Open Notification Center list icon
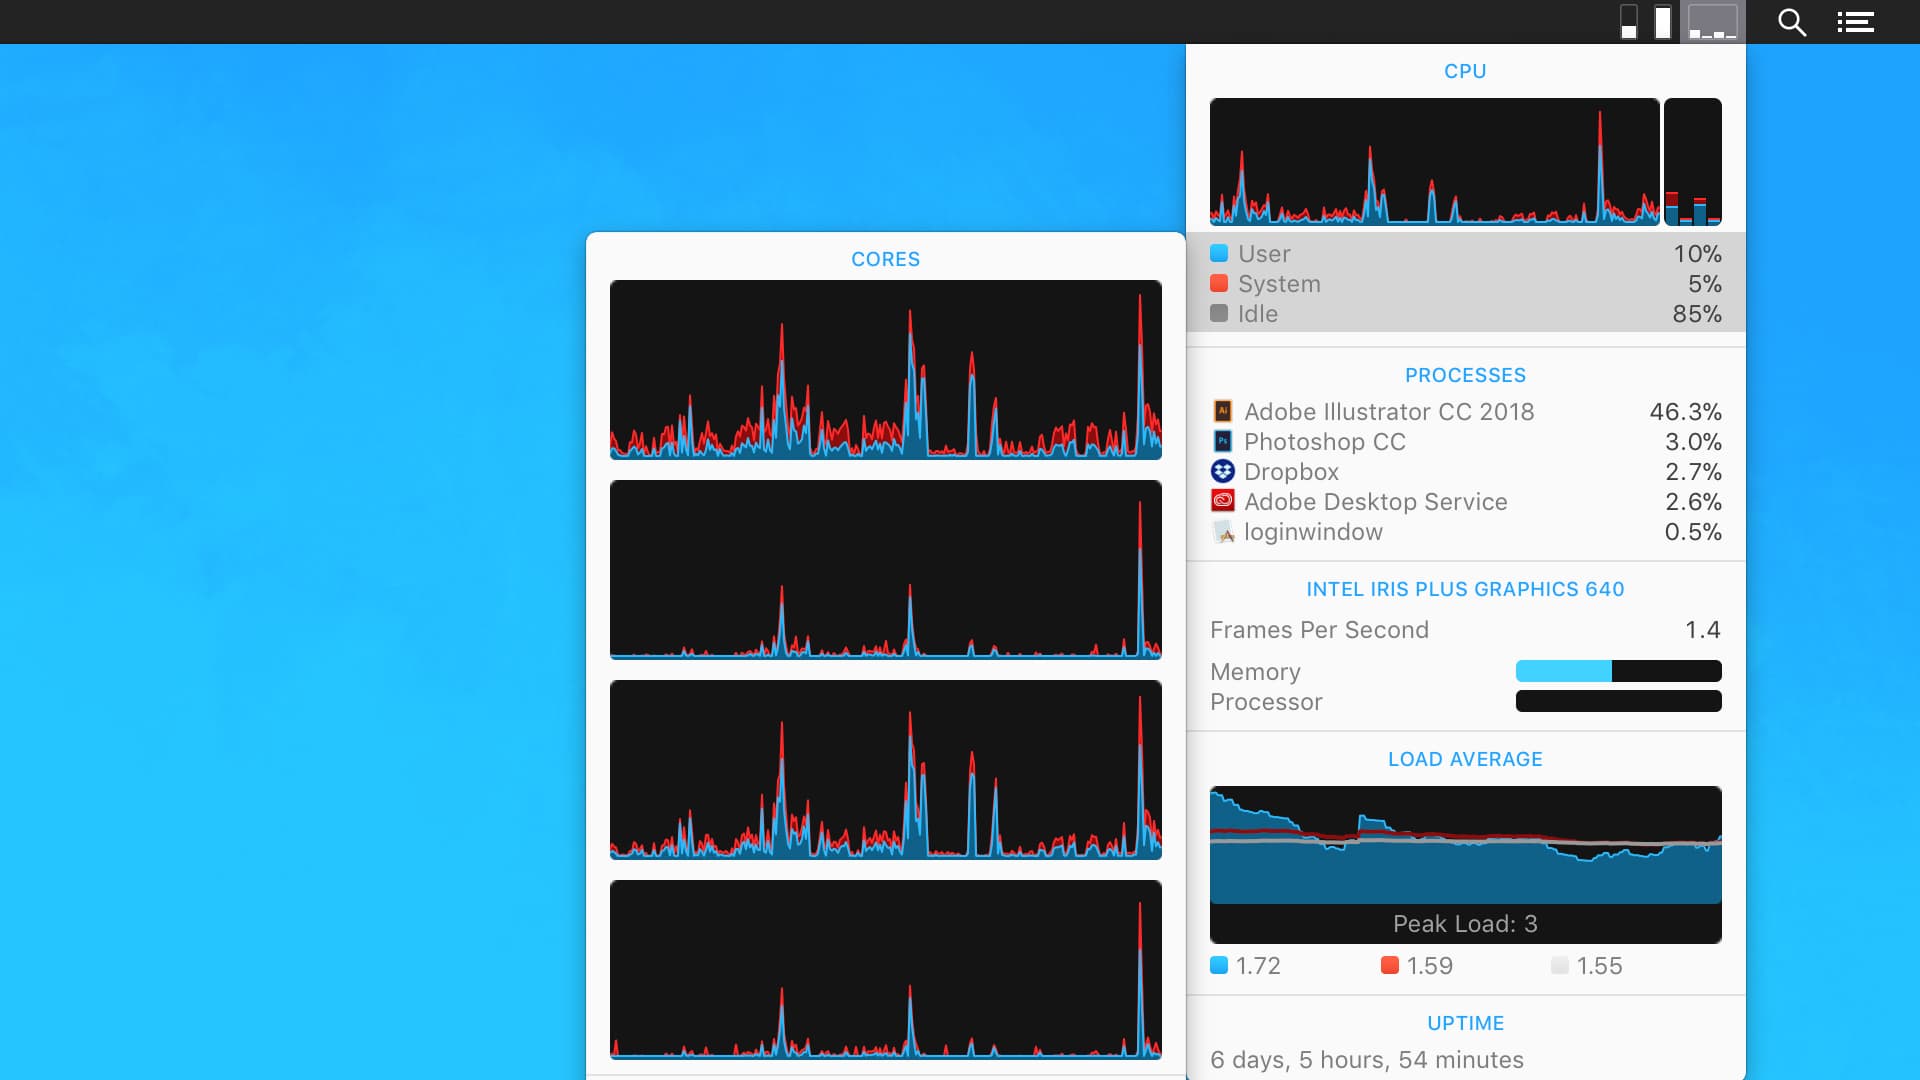Viewport: 1920px width, 1080px height. click(1855, 22)
